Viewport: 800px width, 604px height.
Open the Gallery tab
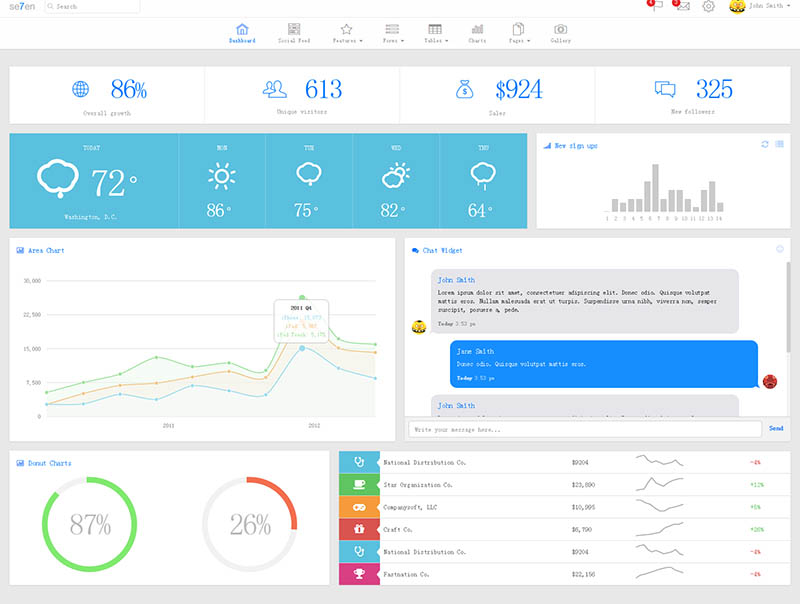(561, 34)
